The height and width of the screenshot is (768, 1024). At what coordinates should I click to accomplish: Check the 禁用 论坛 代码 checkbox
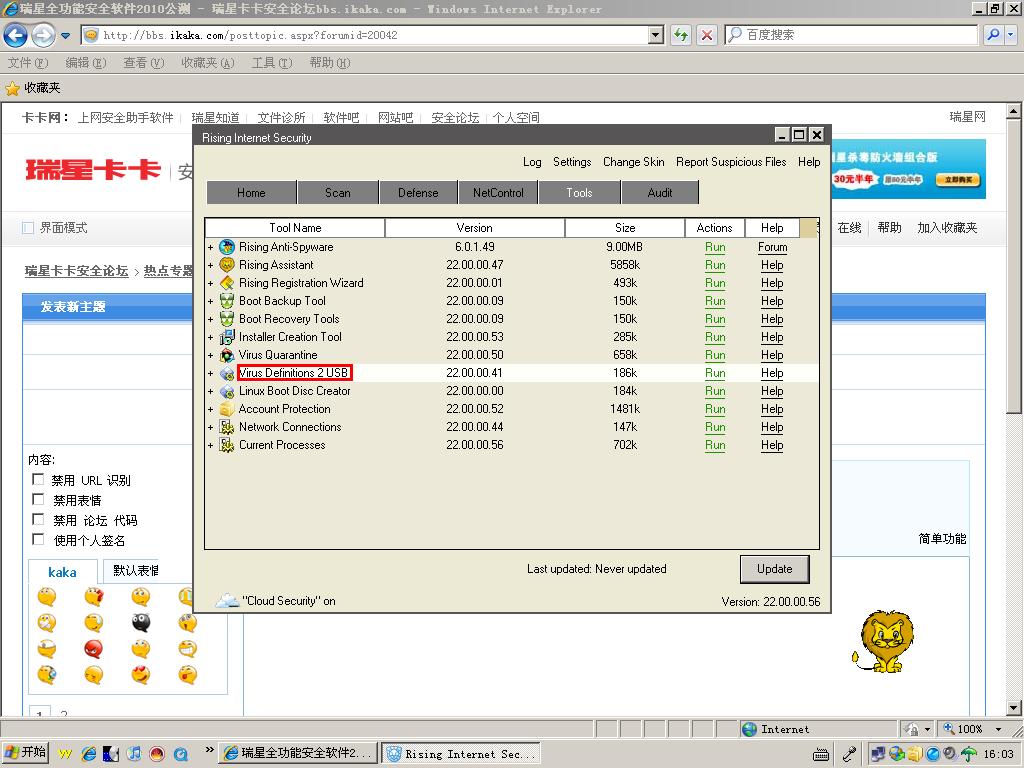(38, 519)
